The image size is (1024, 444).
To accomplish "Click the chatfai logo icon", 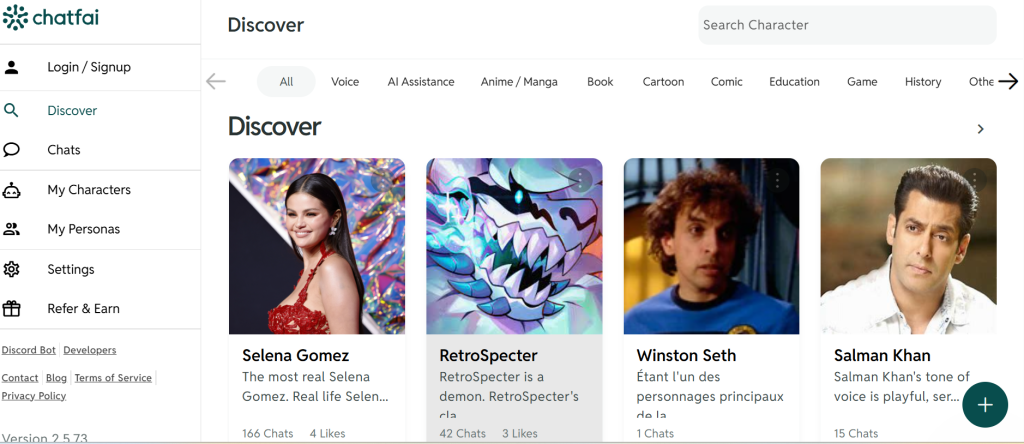I will pos(16,18).
